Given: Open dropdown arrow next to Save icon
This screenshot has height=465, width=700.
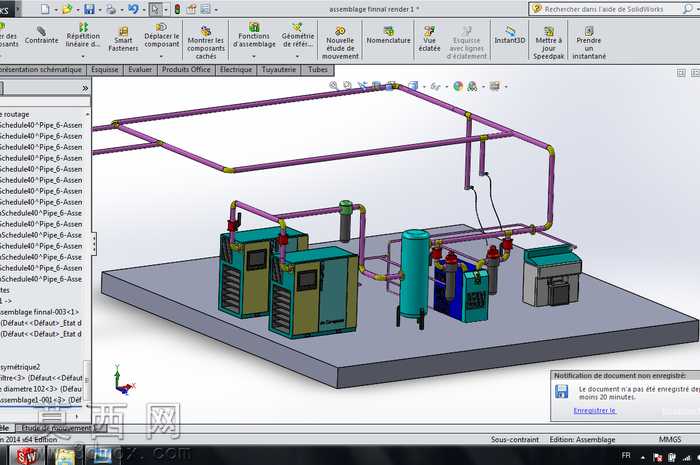Looking at the screenshot, I should tap(100, 9).
